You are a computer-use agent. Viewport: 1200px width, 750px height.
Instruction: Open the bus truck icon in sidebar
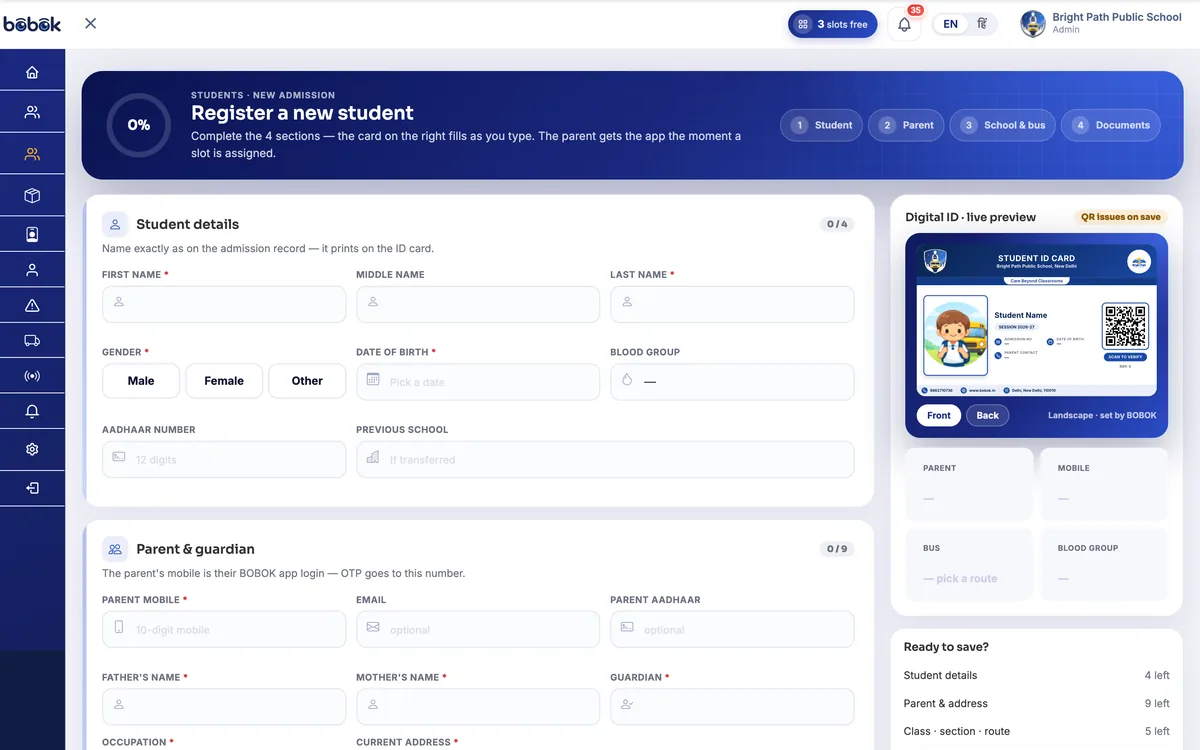(32, 341)
